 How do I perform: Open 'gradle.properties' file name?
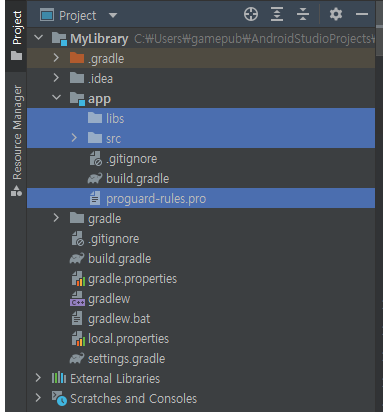click(132, 279)
